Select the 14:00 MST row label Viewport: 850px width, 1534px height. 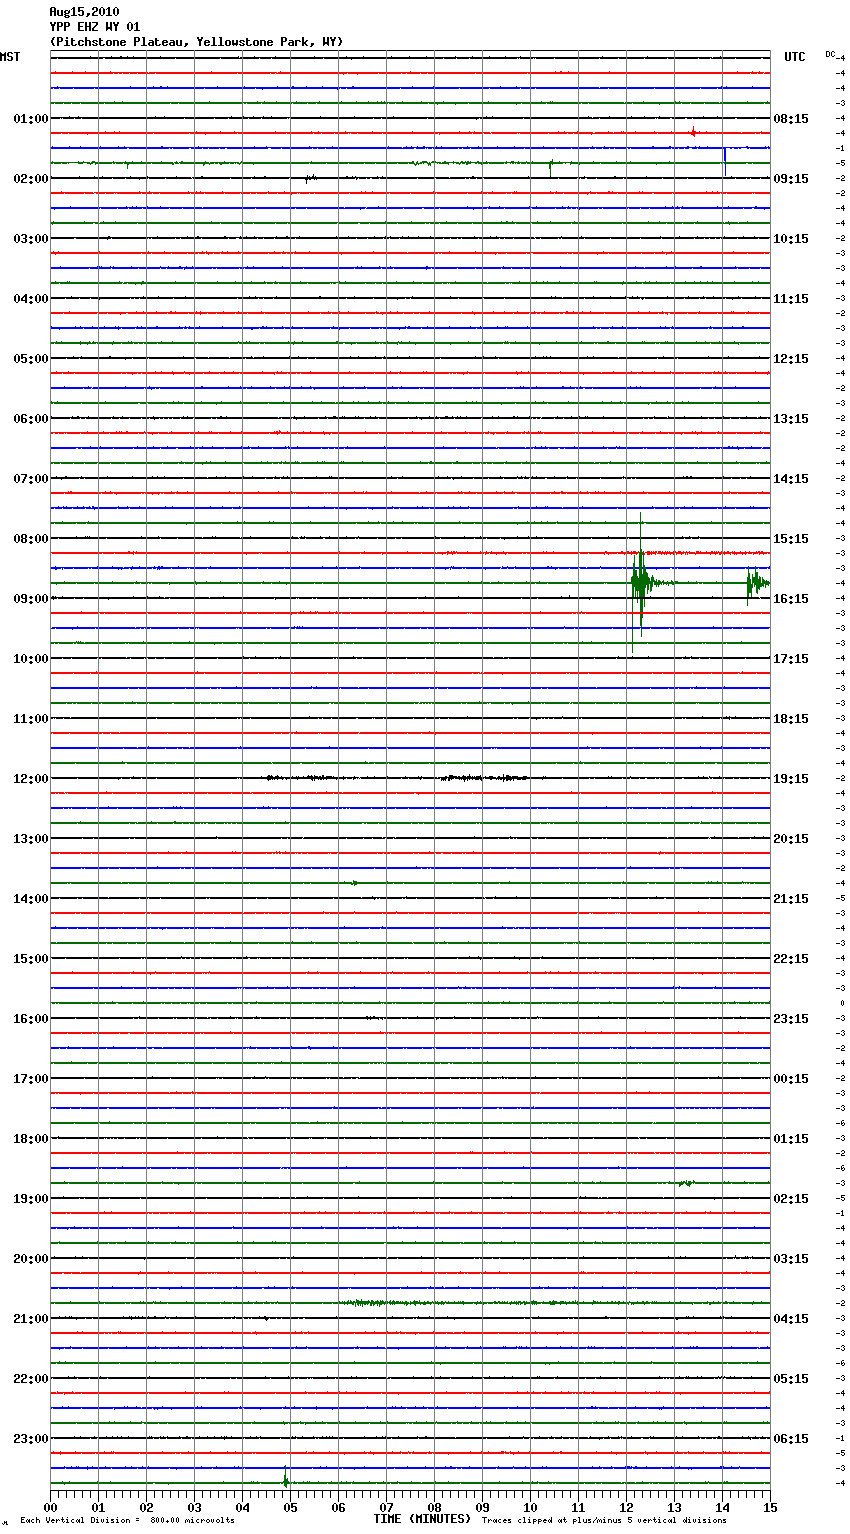[31, 899]
